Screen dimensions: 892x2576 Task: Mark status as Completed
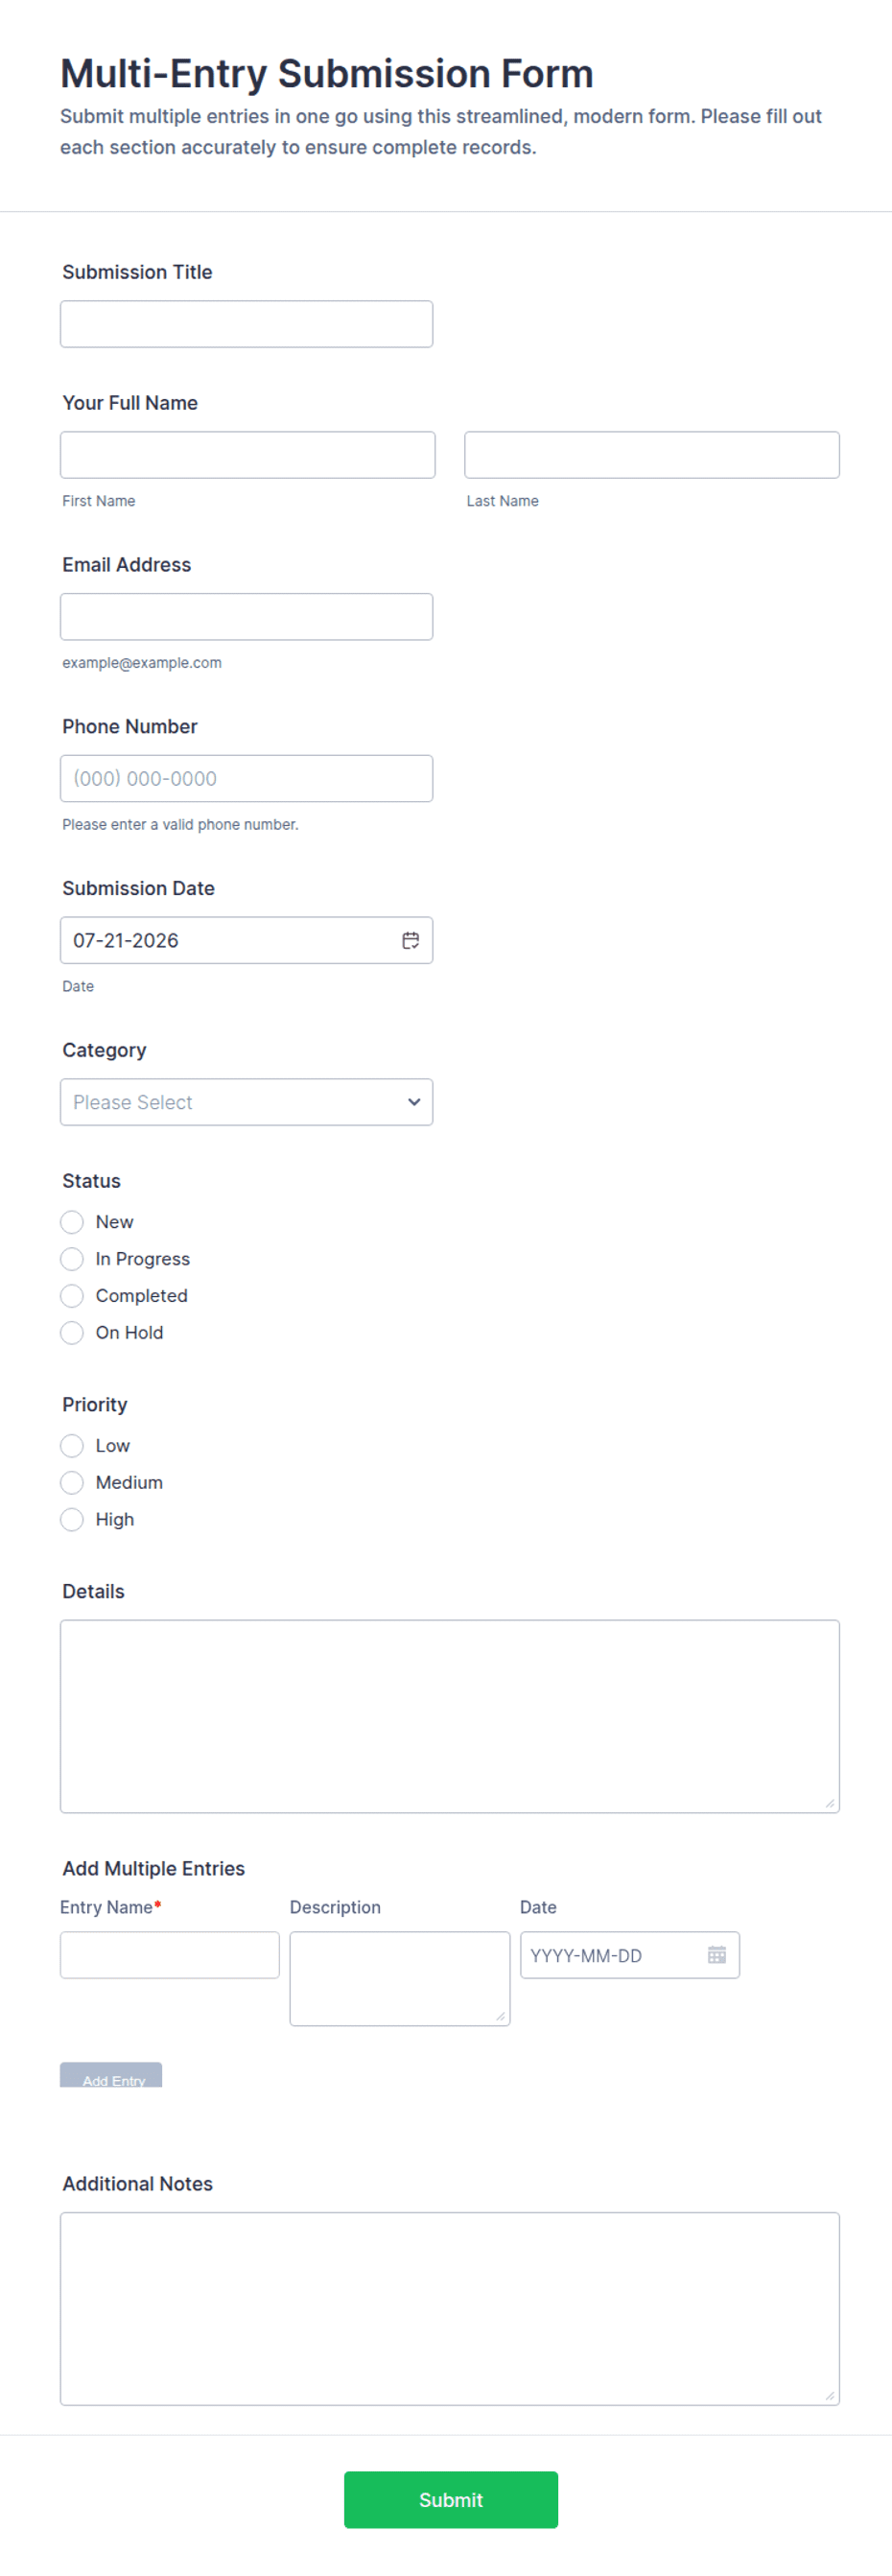72,1296
